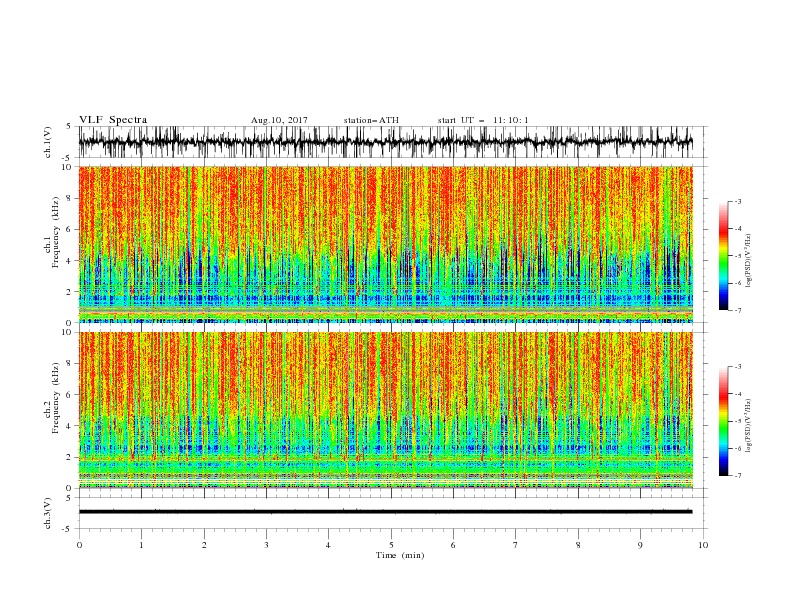Image resolution: width=792 pixels, height=612 pixels.
Task: Click the "ch.2 Frequency (kHz)" axis label
Action: (52, 398)
